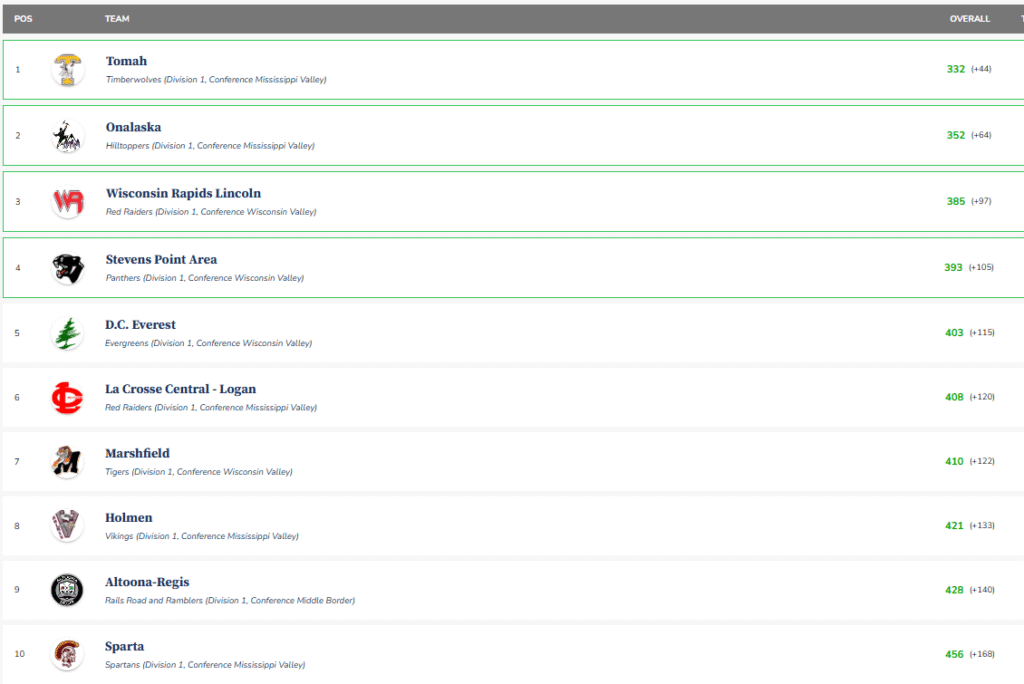This screenshot has width=1024, height=684.
Task: Select Onalaska's +64 over-par value
Action: [981, 135]
